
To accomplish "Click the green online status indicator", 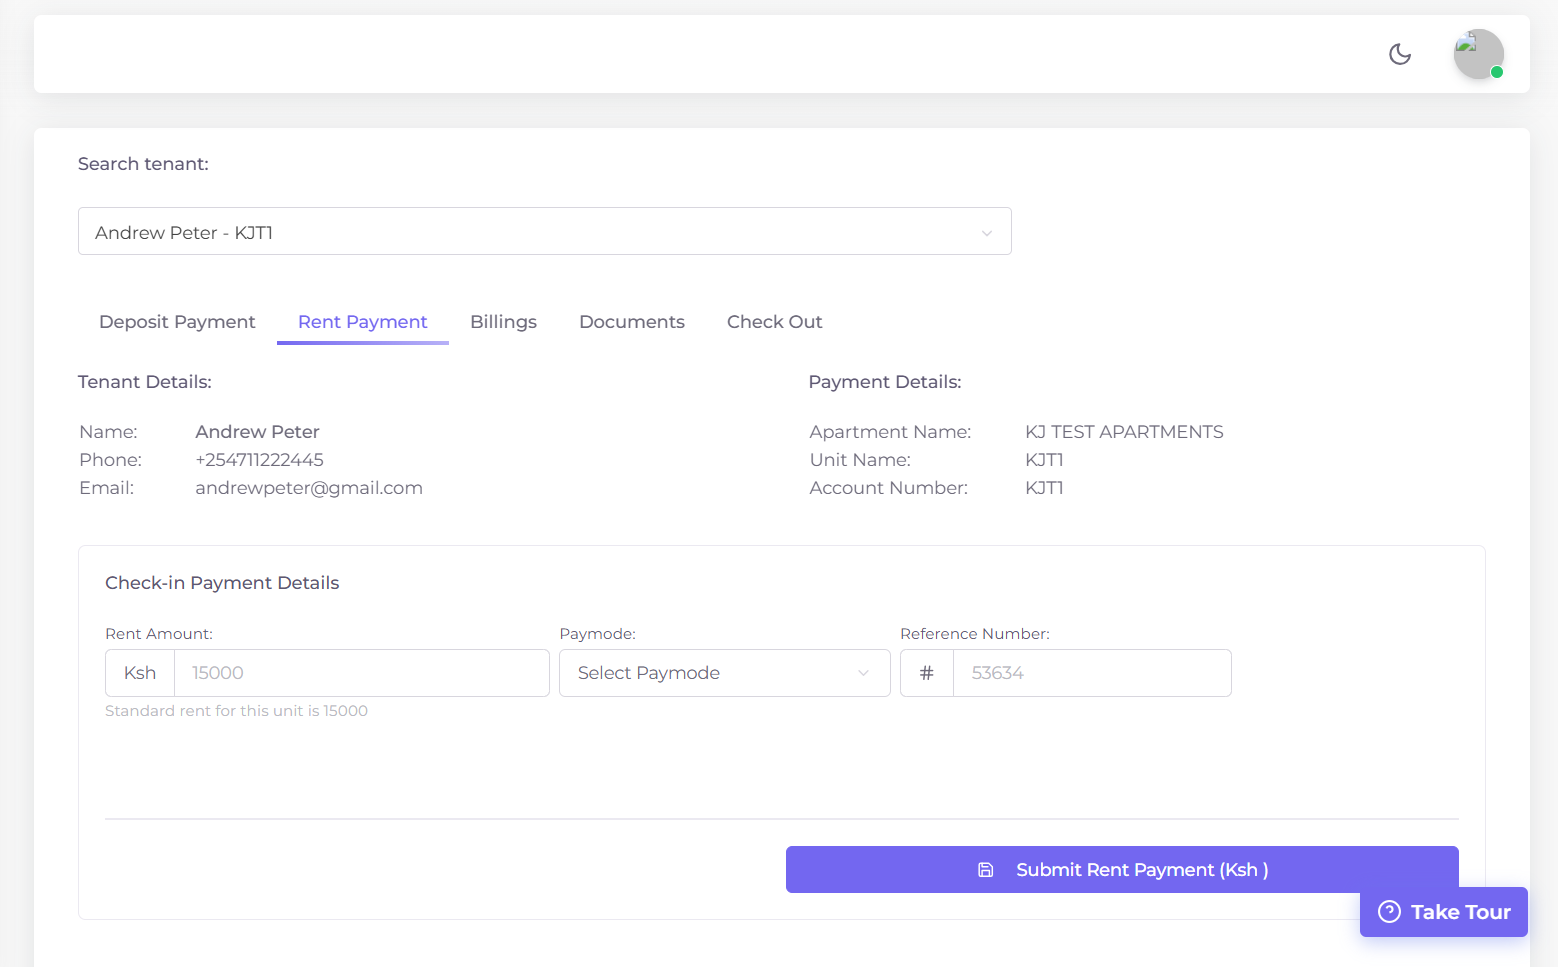I will (1496, 71).
